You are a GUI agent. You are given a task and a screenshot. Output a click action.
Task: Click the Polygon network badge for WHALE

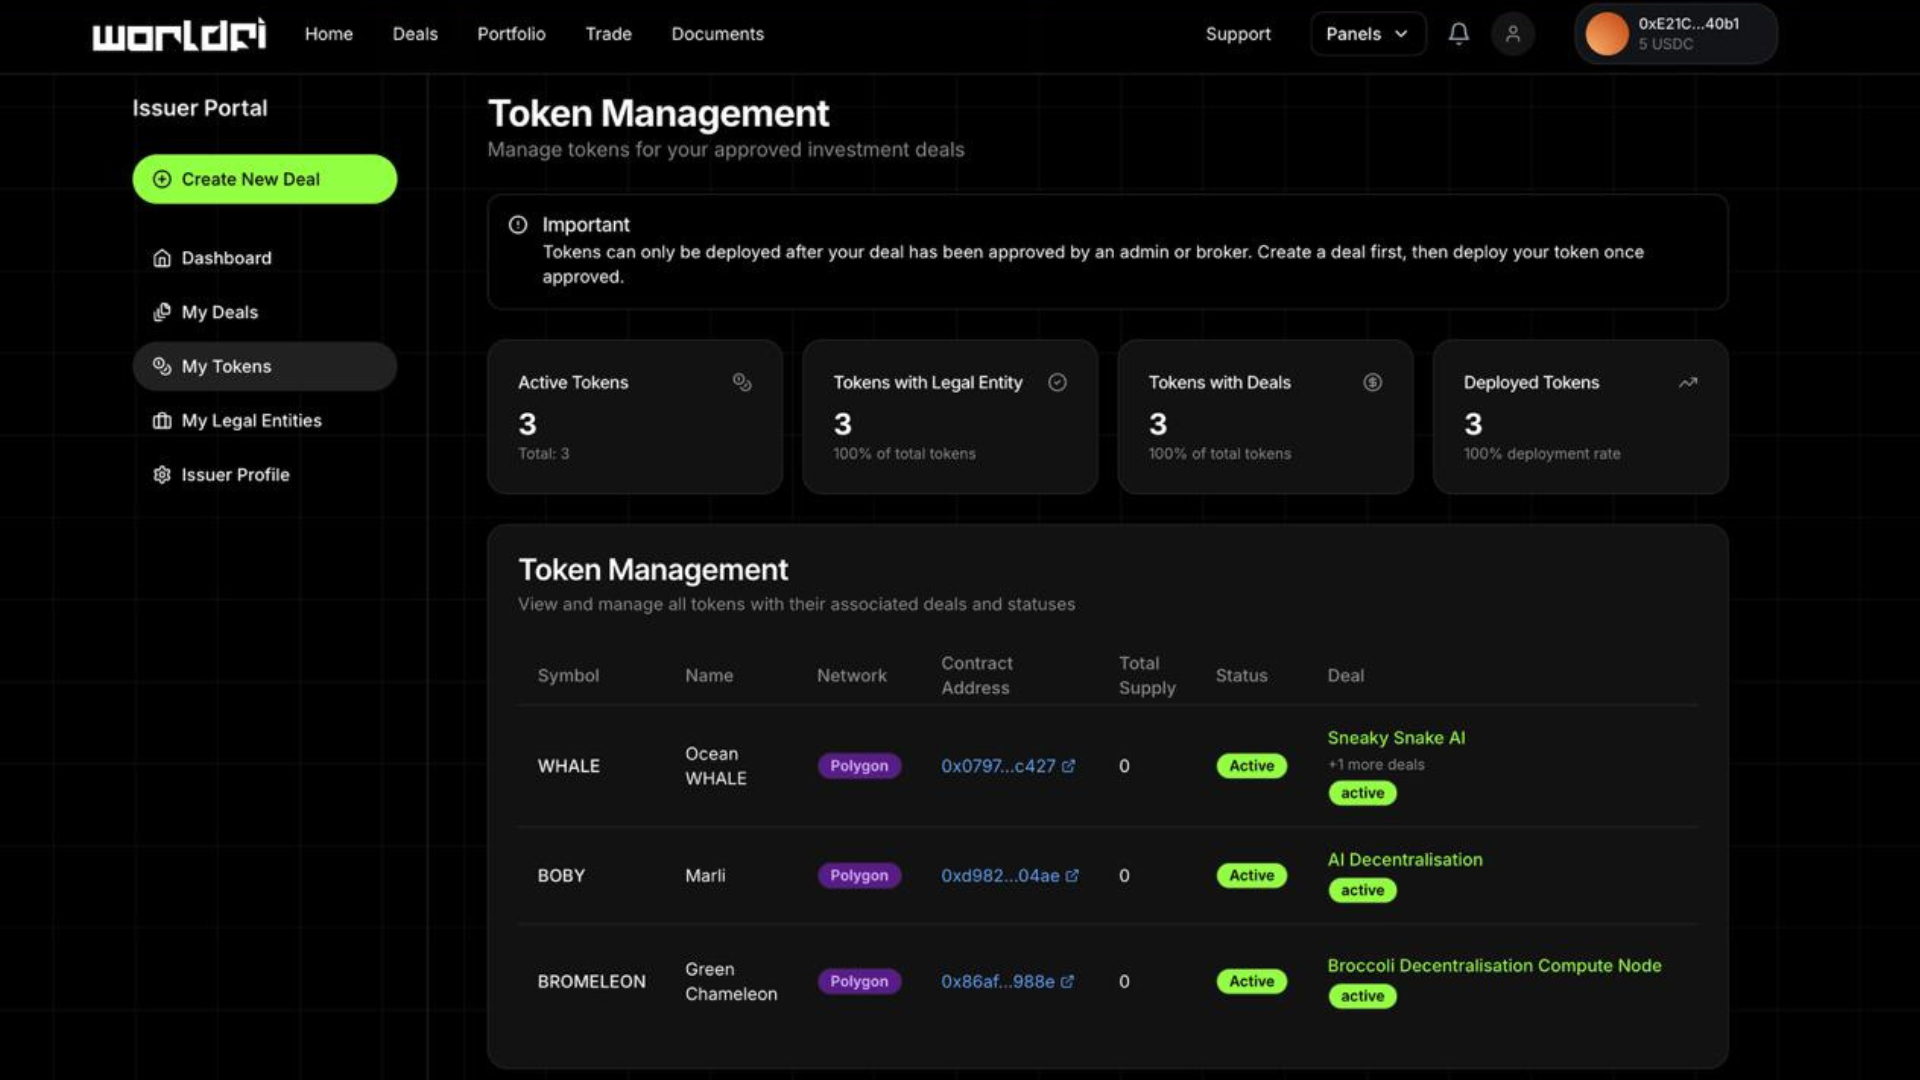point(858,766)
